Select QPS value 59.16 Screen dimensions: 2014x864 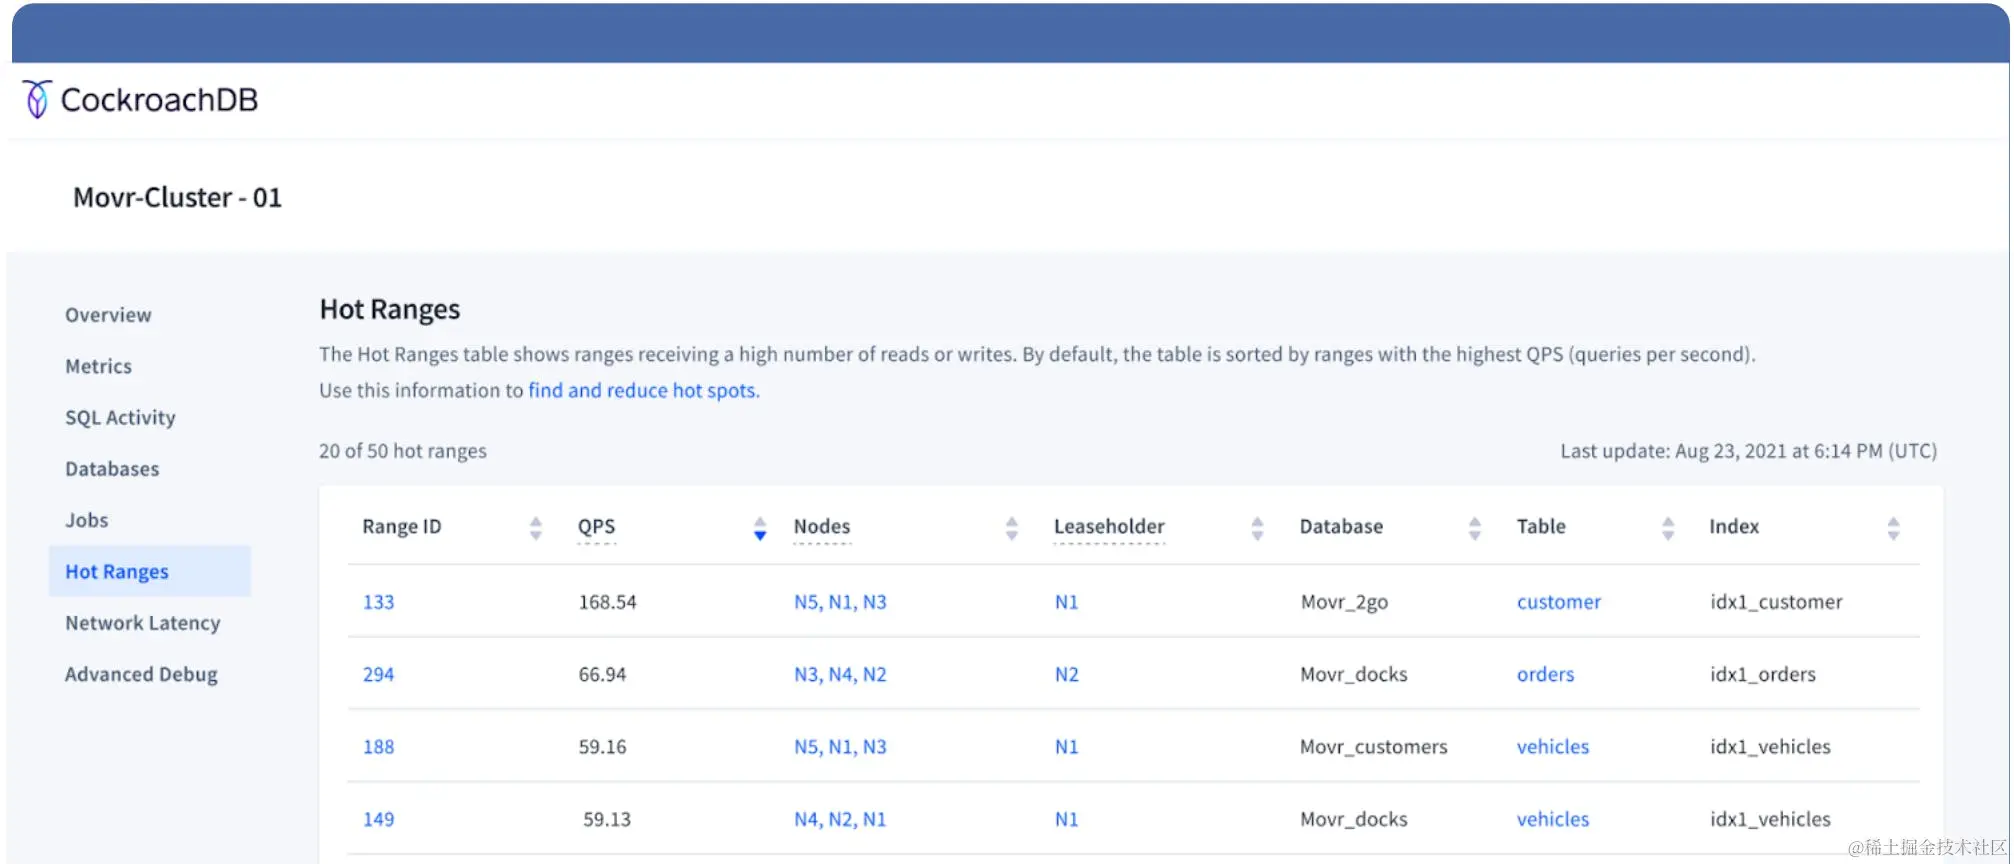pos(602,747)
